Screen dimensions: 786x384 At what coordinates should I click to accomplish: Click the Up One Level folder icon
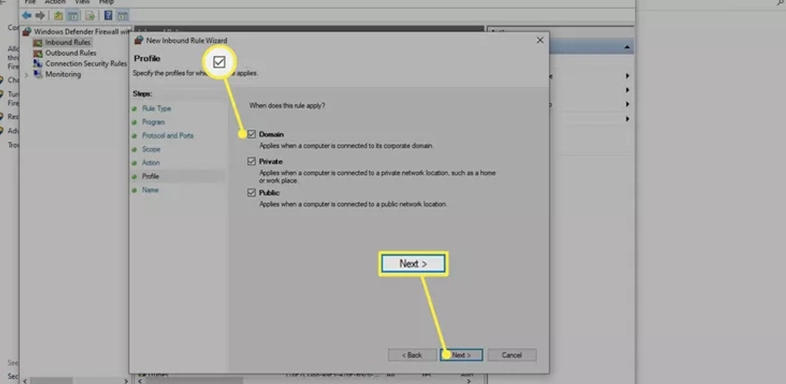(59, 16)
